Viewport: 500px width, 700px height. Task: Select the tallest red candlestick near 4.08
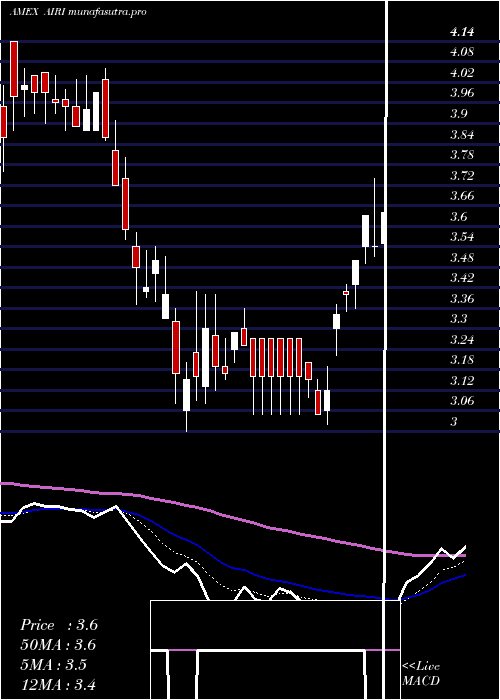[x=14, y=69]
